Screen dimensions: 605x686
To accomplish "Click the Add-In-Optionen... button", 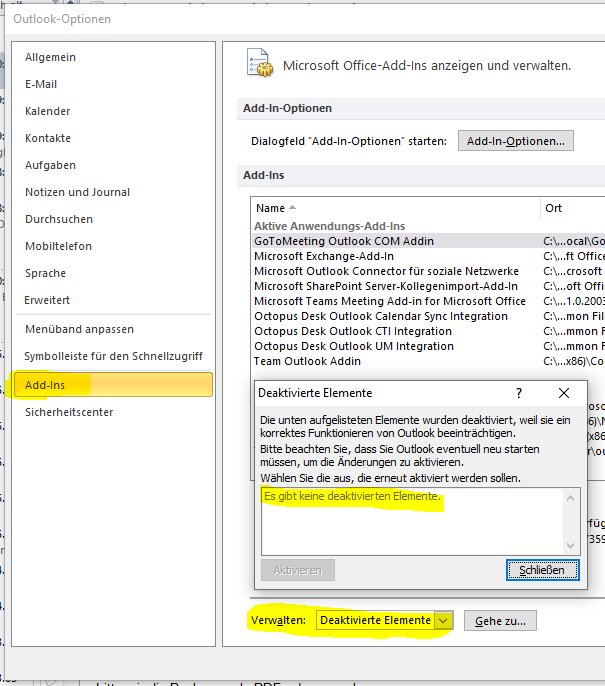I will click(516, 141).
